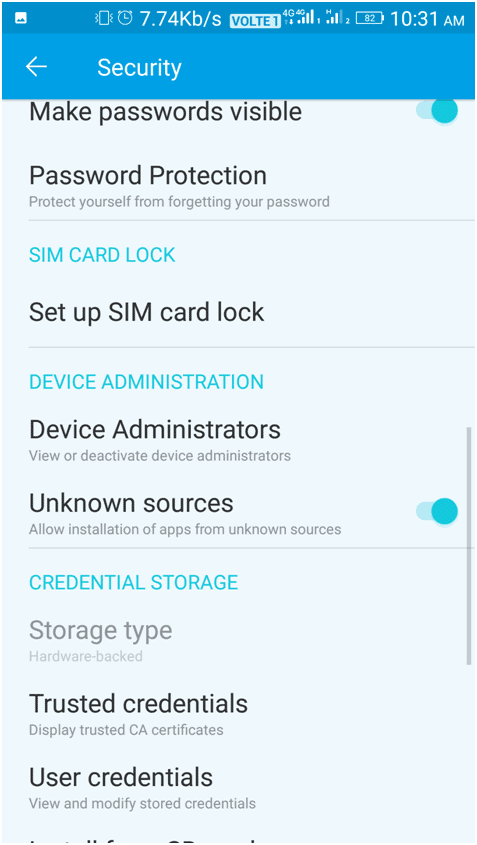The image size is (477, 845).
Task: Tap the vibrate mode status icon
Action: pos(102,18)
